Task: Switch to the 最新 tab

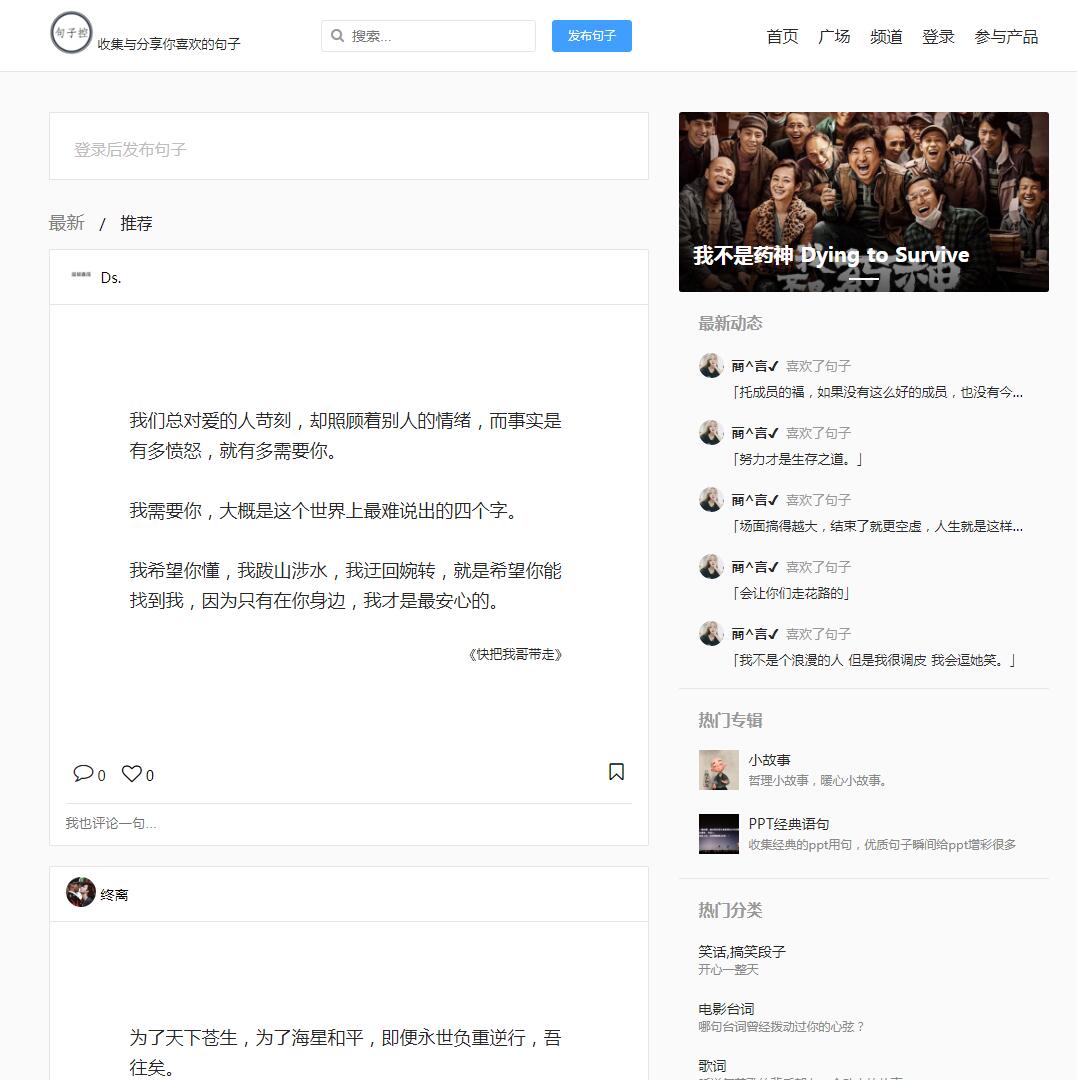Action: [x=67, y=223]
